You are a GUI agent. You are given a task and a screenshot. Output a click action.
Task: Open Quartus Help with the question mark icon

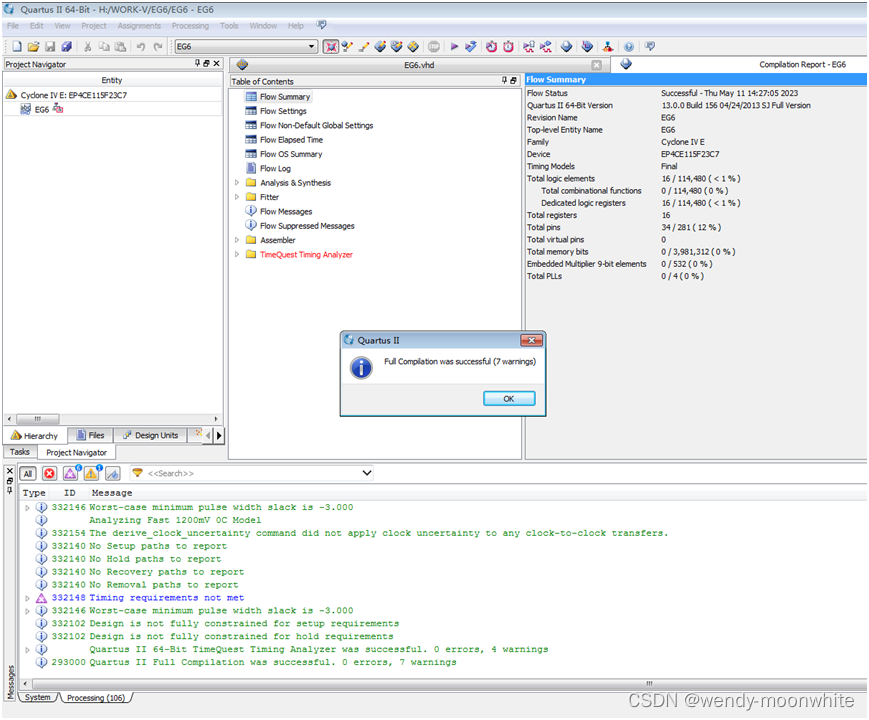pyautogui.click(x=628, y=46)
